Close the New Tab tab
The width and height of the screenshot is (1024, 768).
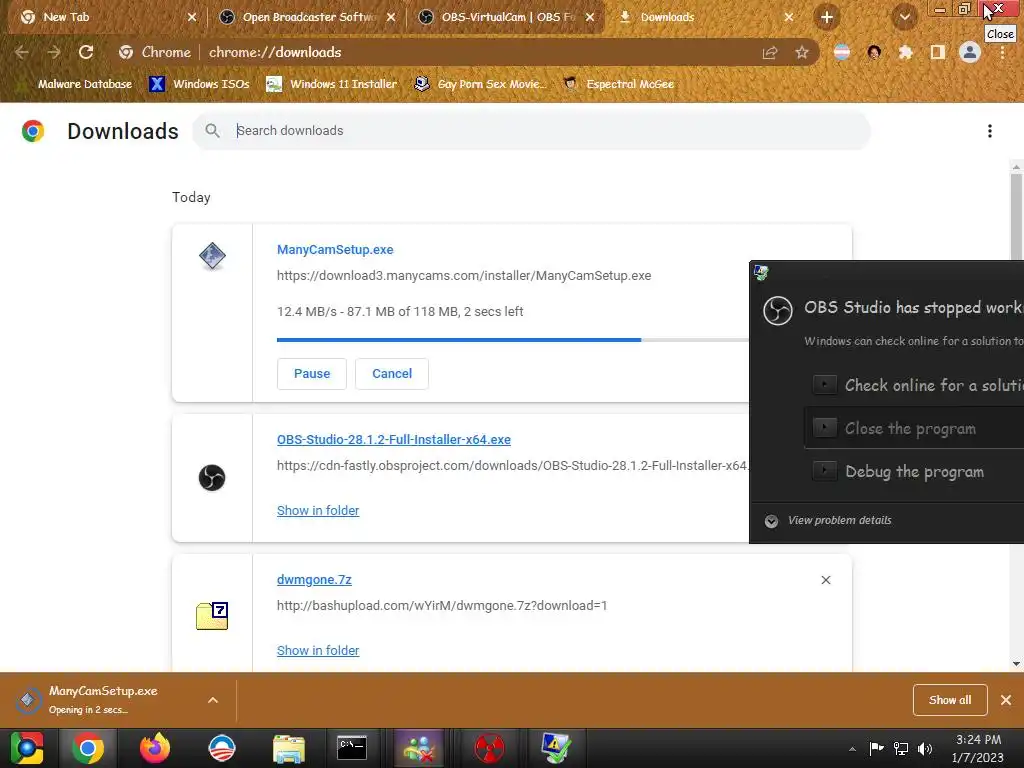[192, 18]
